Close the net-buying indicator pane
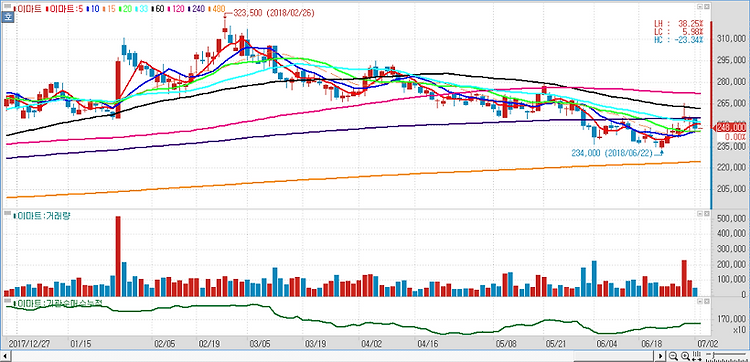The width and height of the screenshot is (750, 362). coord(706,302)
